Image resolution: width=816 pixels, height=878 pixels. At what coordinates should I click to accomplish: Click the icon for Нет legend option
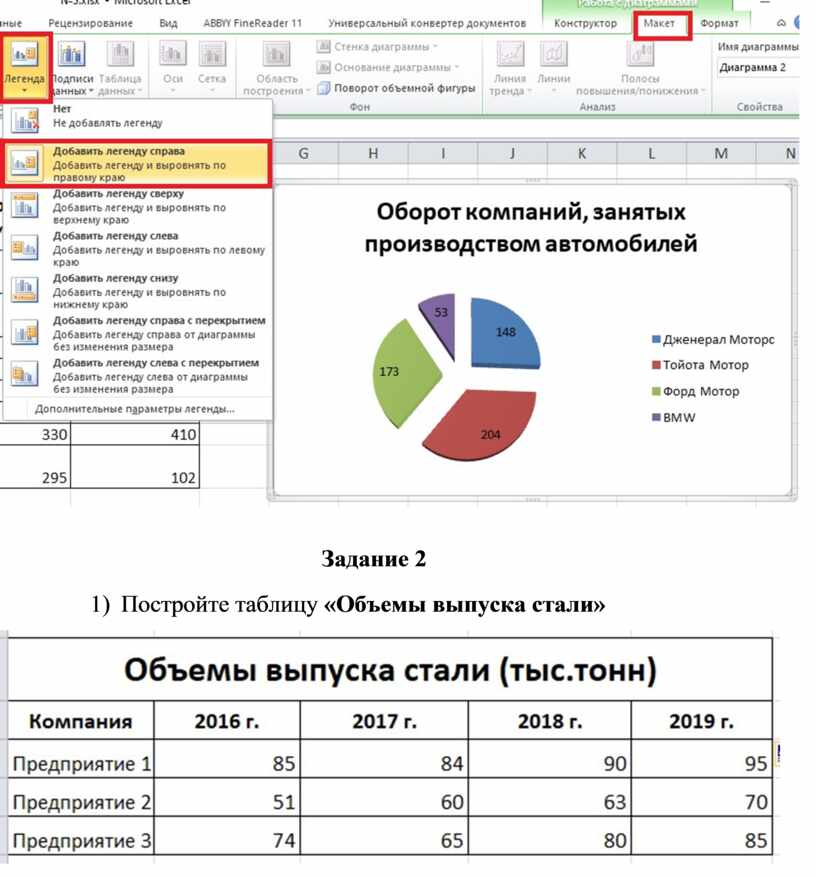pos(24,120)
